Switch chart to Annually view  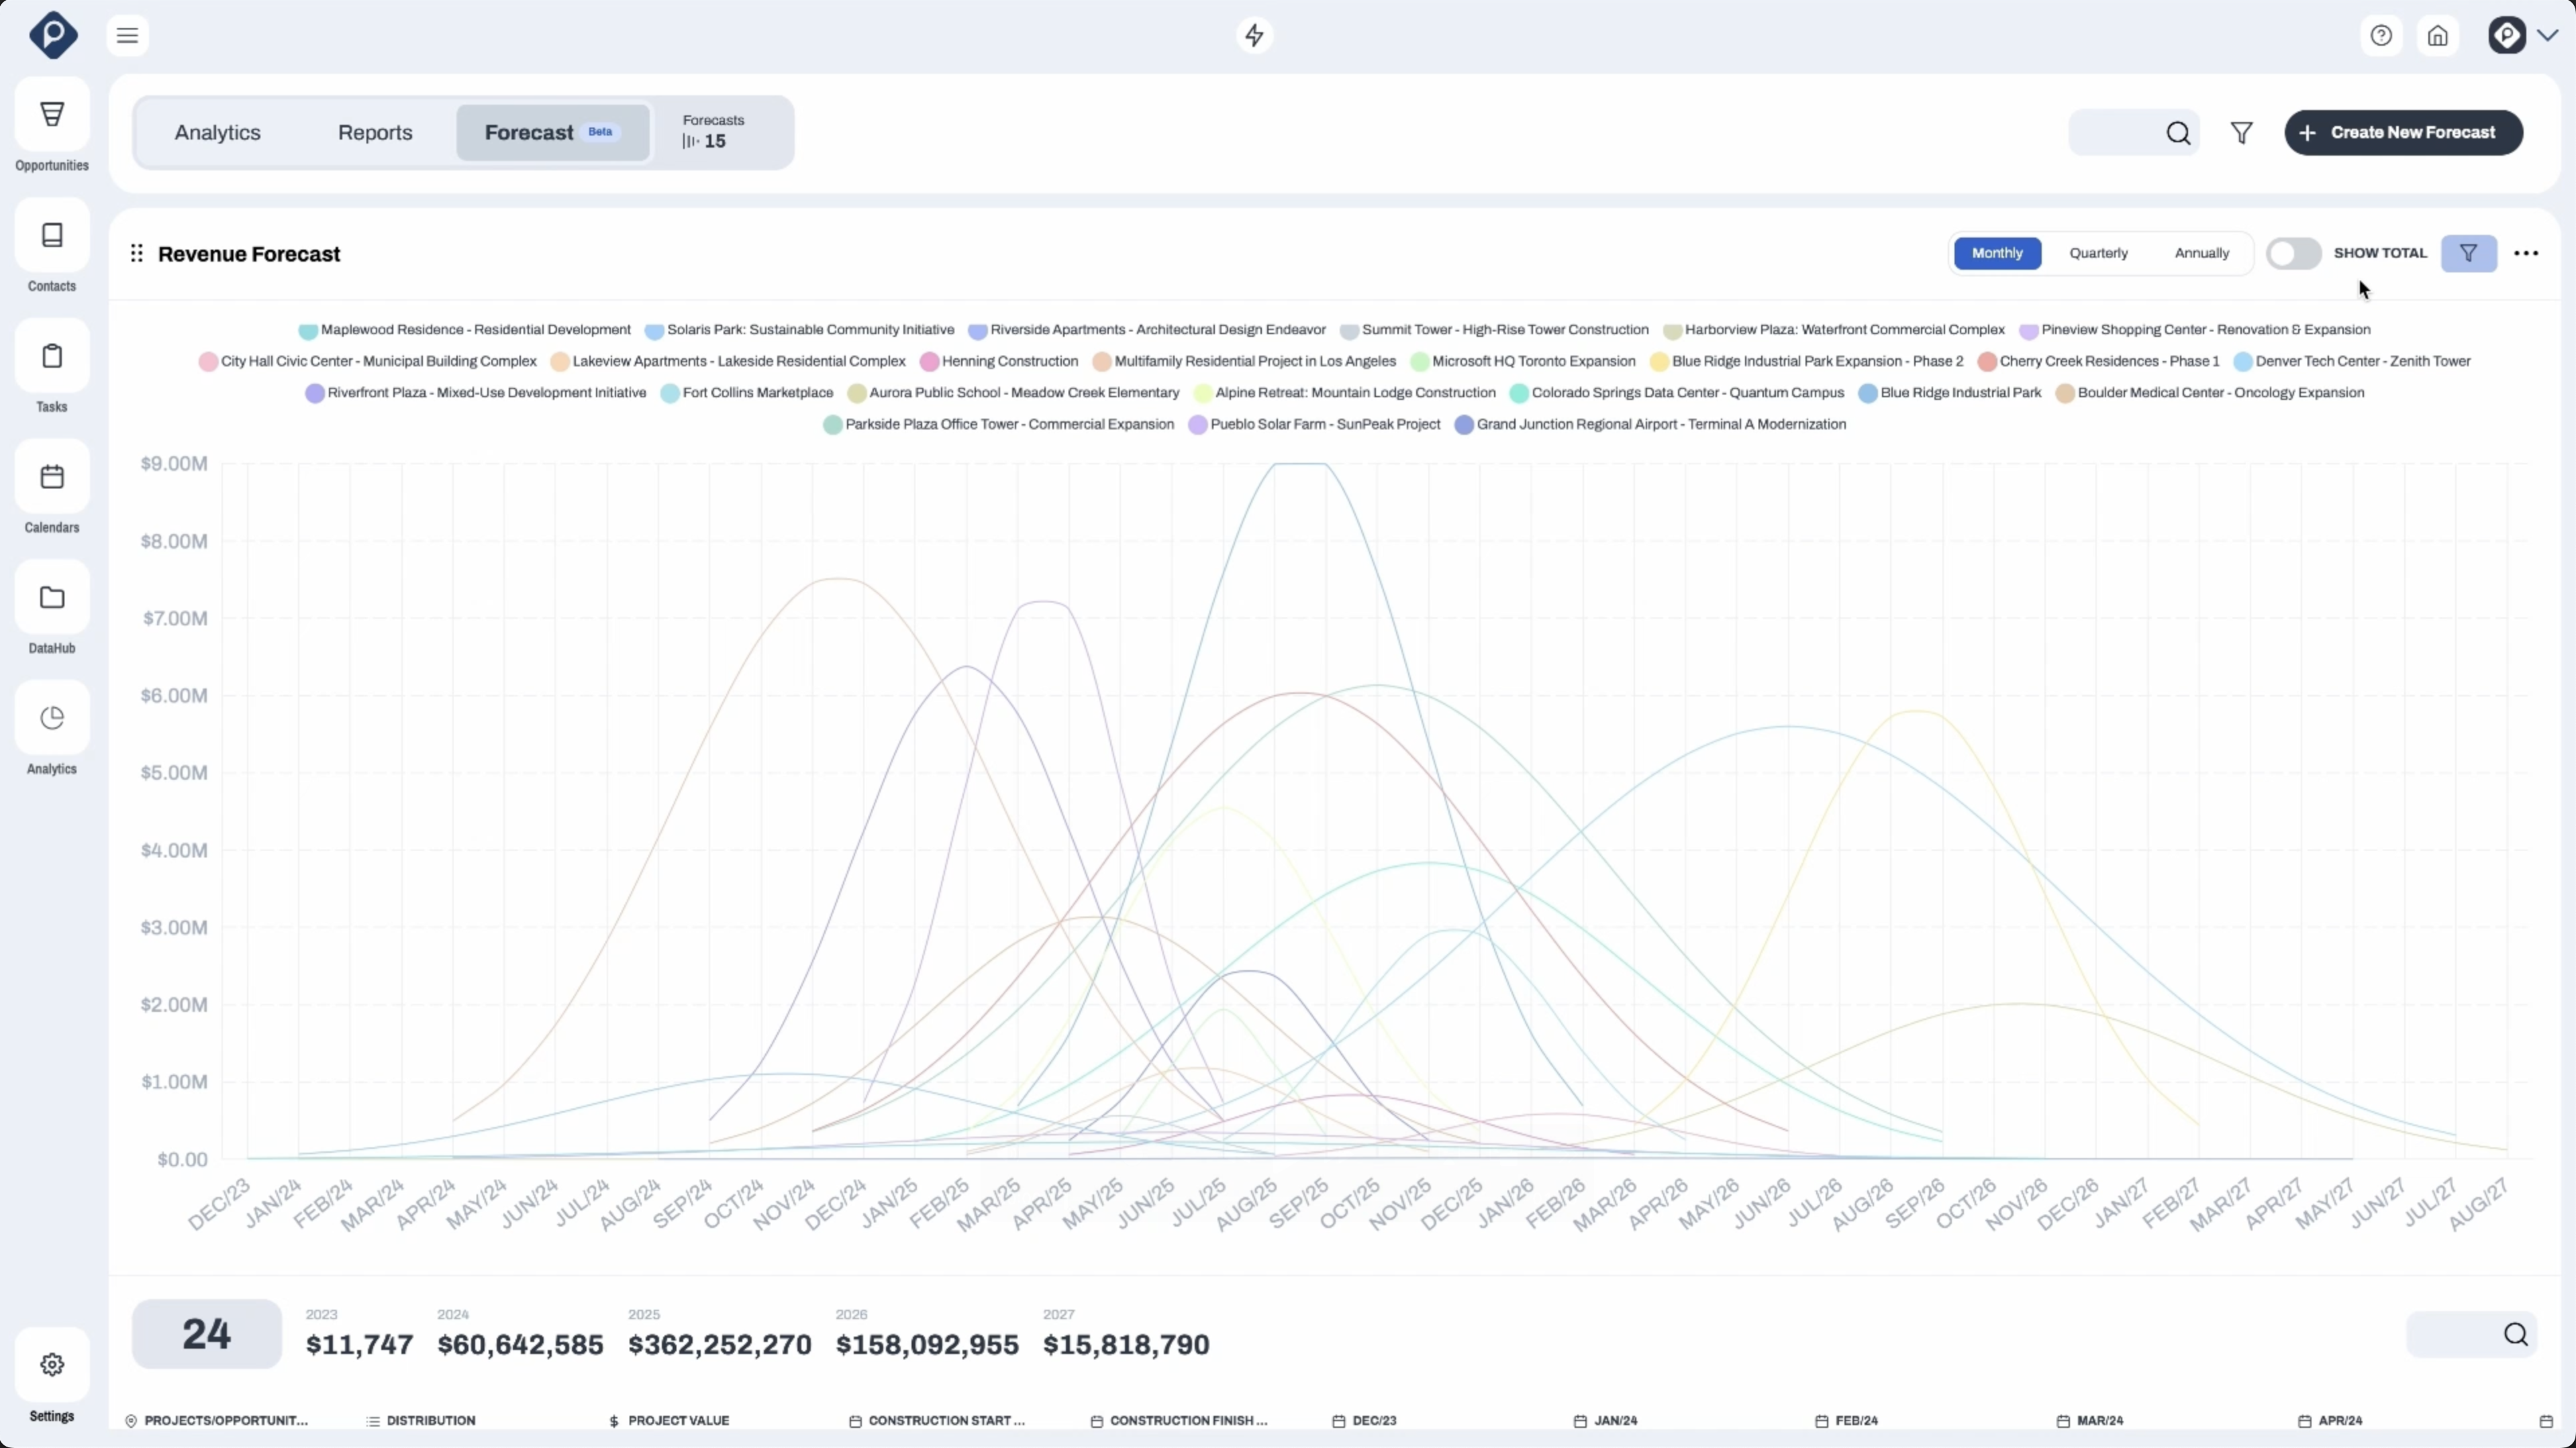tap(2201, 253)
